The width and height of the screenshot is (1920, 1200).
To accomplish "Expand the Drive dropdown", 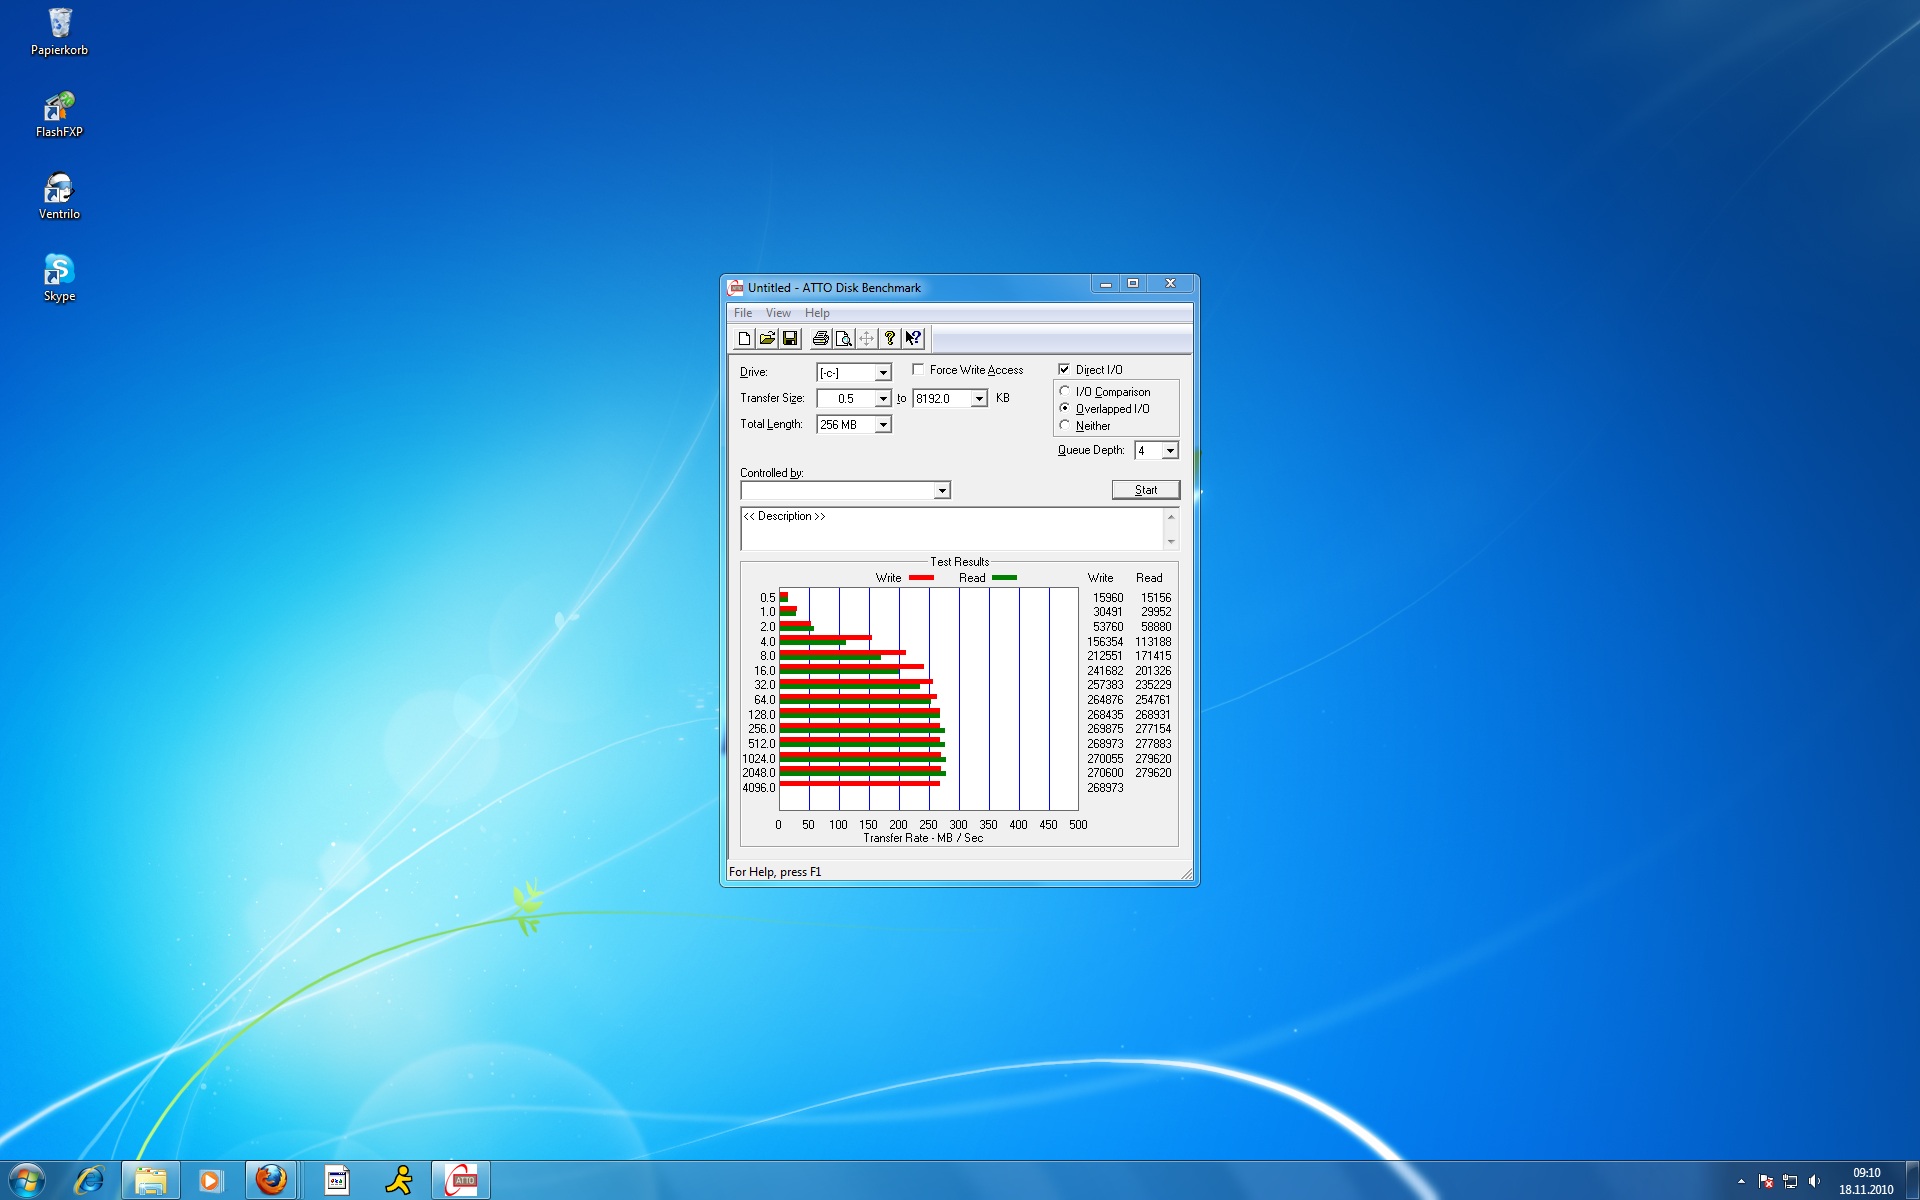I will [x=883, y=373].
